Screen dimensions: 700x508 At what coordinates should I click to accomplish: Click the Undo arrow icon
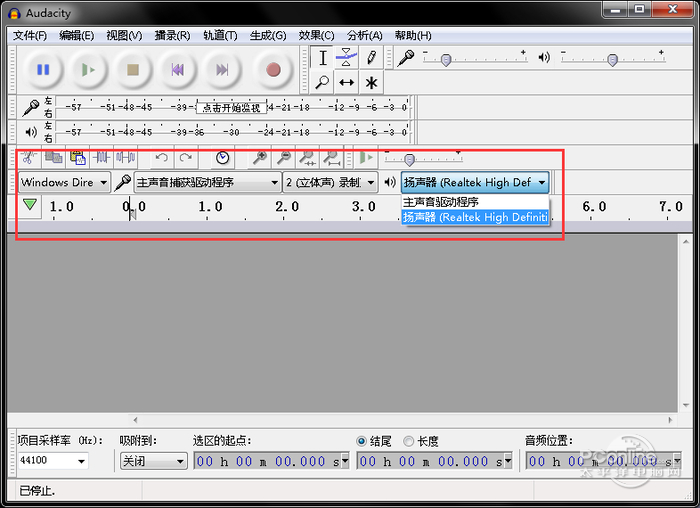coord(162,157)
